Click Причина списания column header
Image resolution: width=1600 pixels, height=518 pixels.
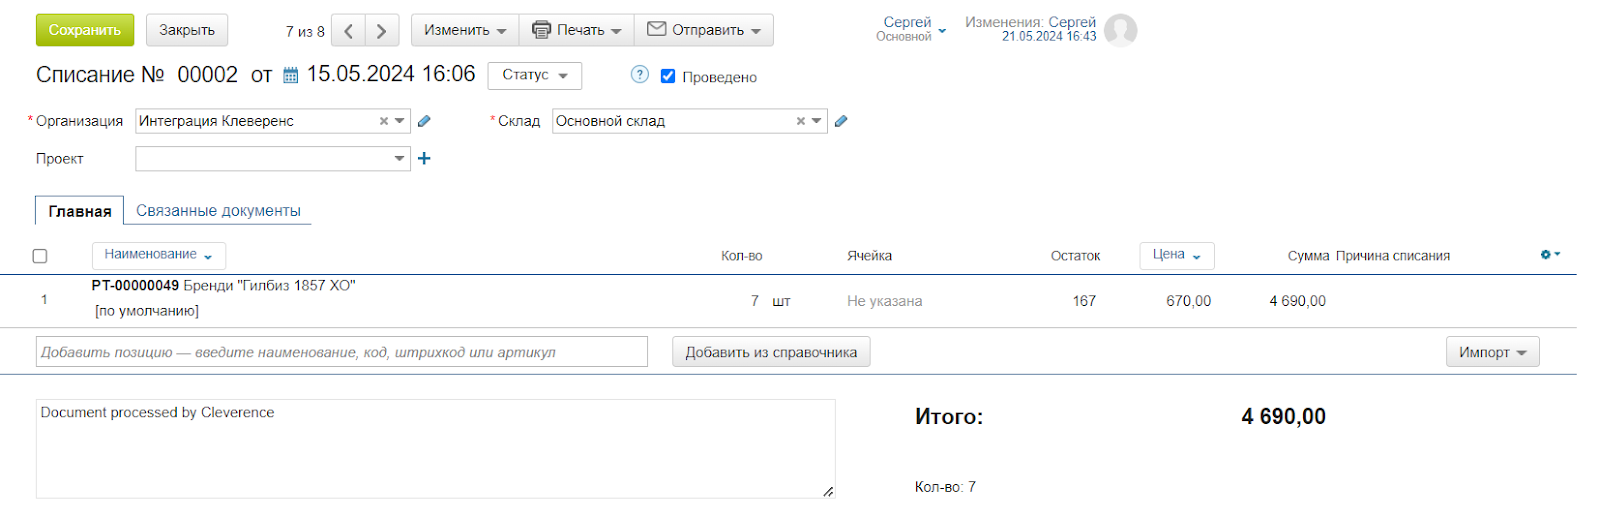[1392, 256]
